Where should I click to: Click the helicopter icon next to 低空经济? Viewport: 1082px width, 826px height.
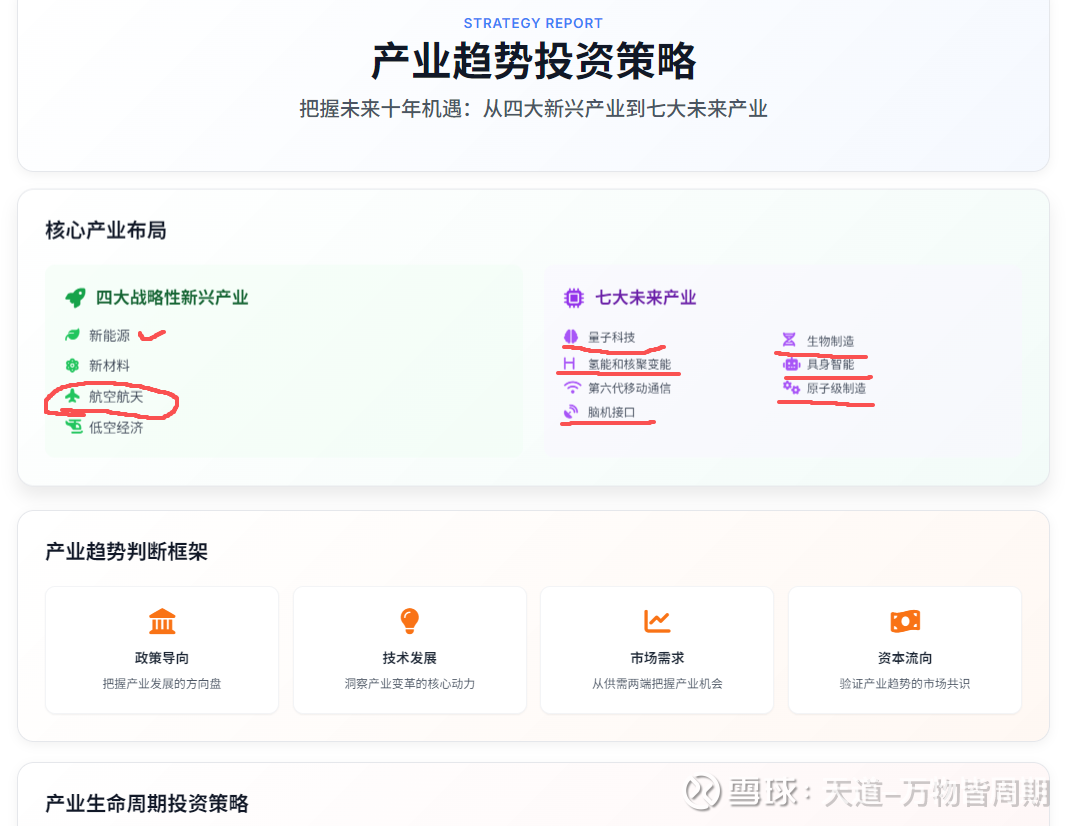[x=74, y=427]
